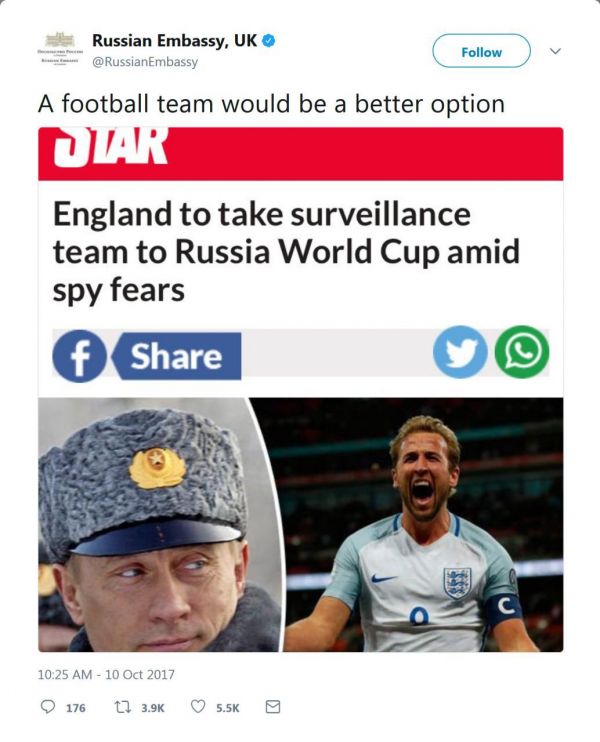Click the Facebook Share button
The width and height of the screenshot is (600, 742).
tap(176, 356)
